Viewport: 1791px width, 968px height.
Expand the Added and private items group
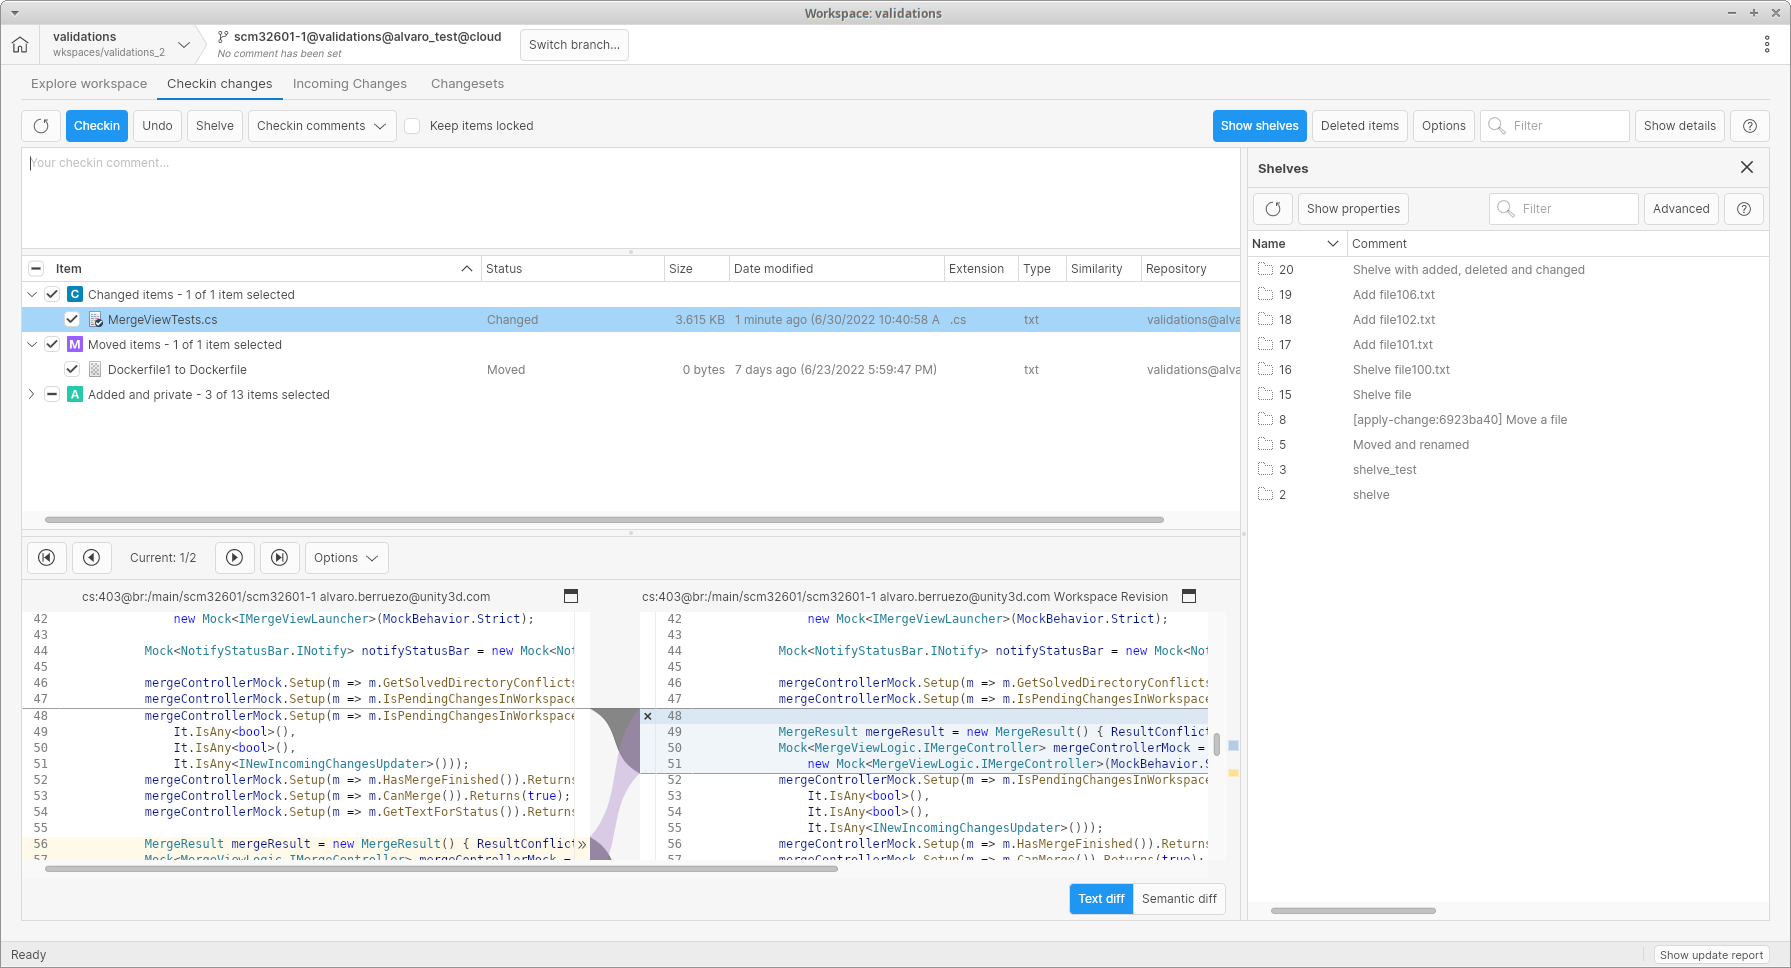[x=30, y=394]
